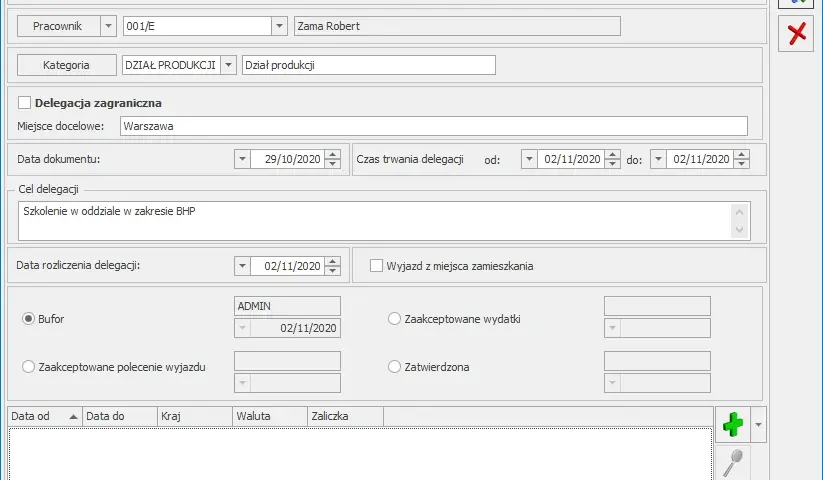Enable Wyjazd z miejsca zamieszkania checkbox

point(376,265)
